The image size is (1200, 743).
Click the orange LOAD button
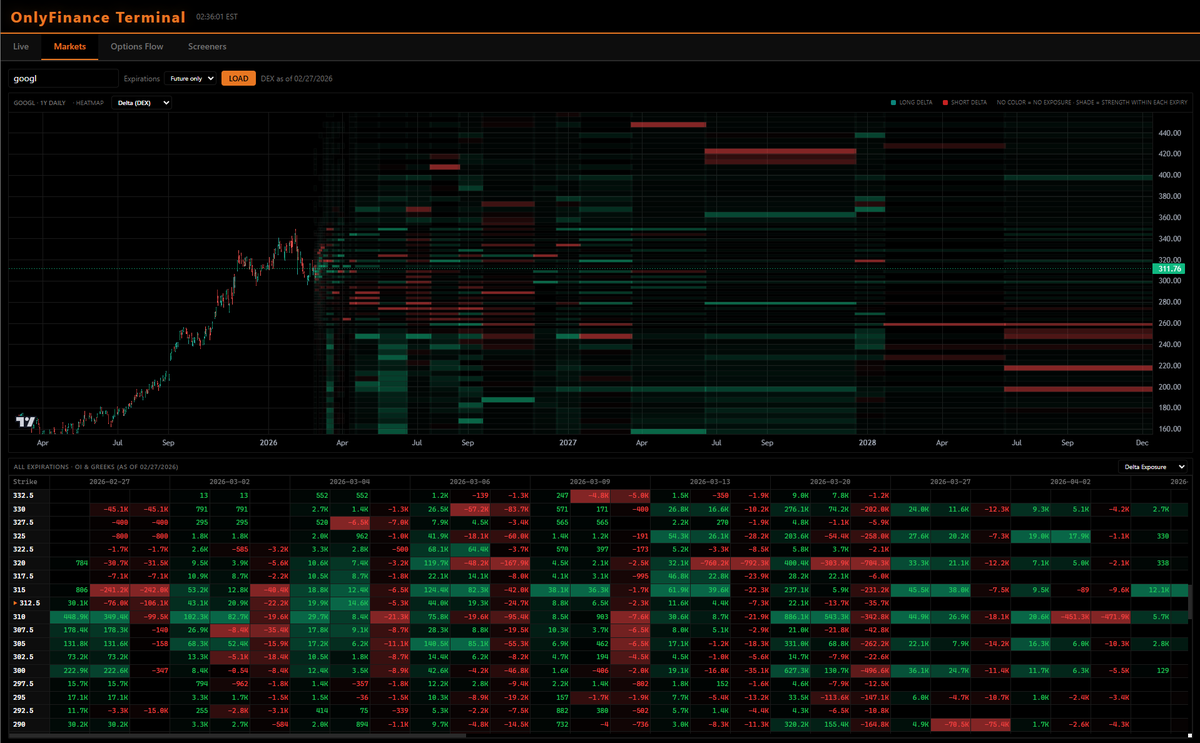click(238, 78)
